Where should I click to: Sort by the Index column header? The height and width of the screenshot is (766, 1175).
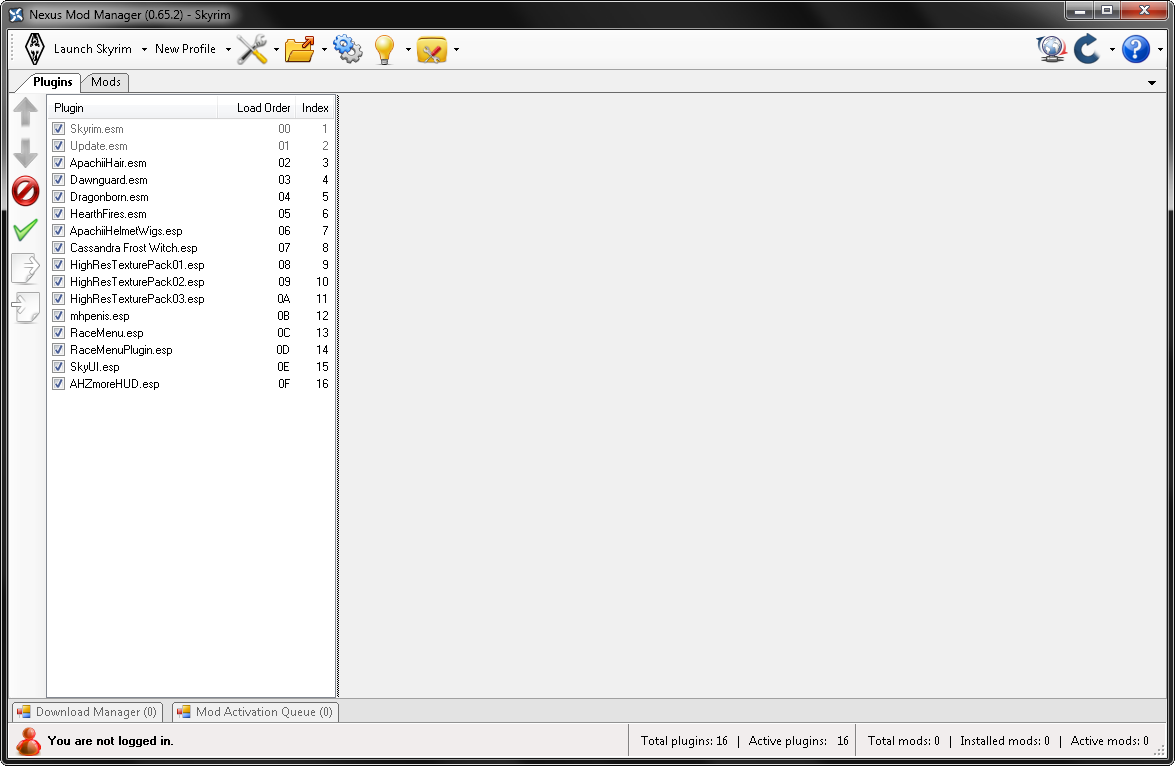coord(315,108)
